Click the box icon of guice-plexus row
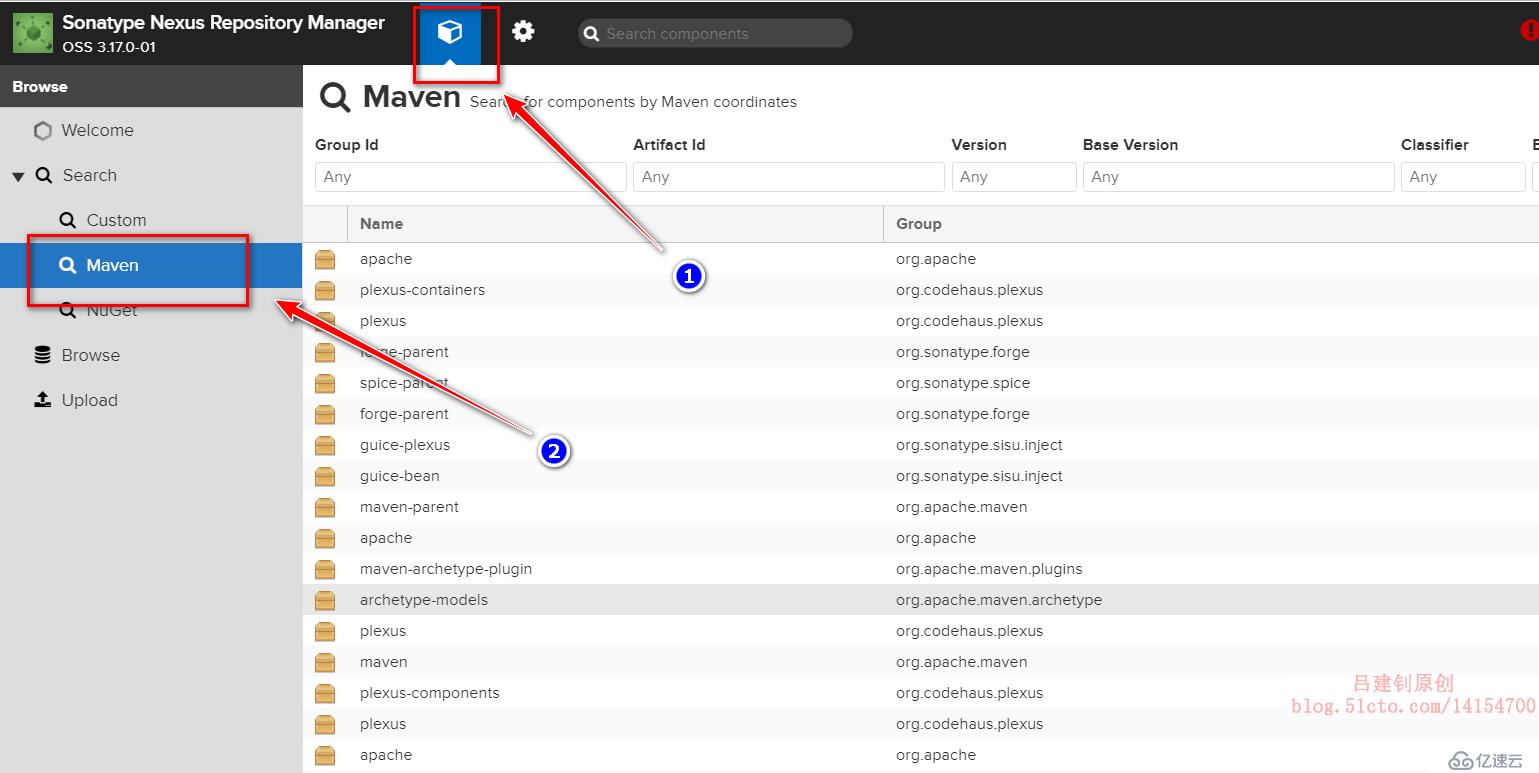1539x773 pixels. point(325,445)
